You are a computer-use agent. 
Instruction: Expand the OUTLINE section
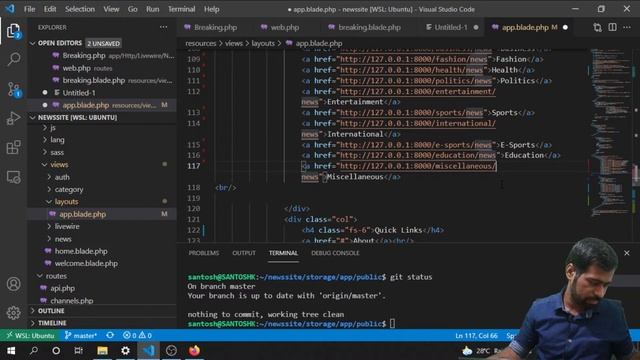[x=102, y=311]
